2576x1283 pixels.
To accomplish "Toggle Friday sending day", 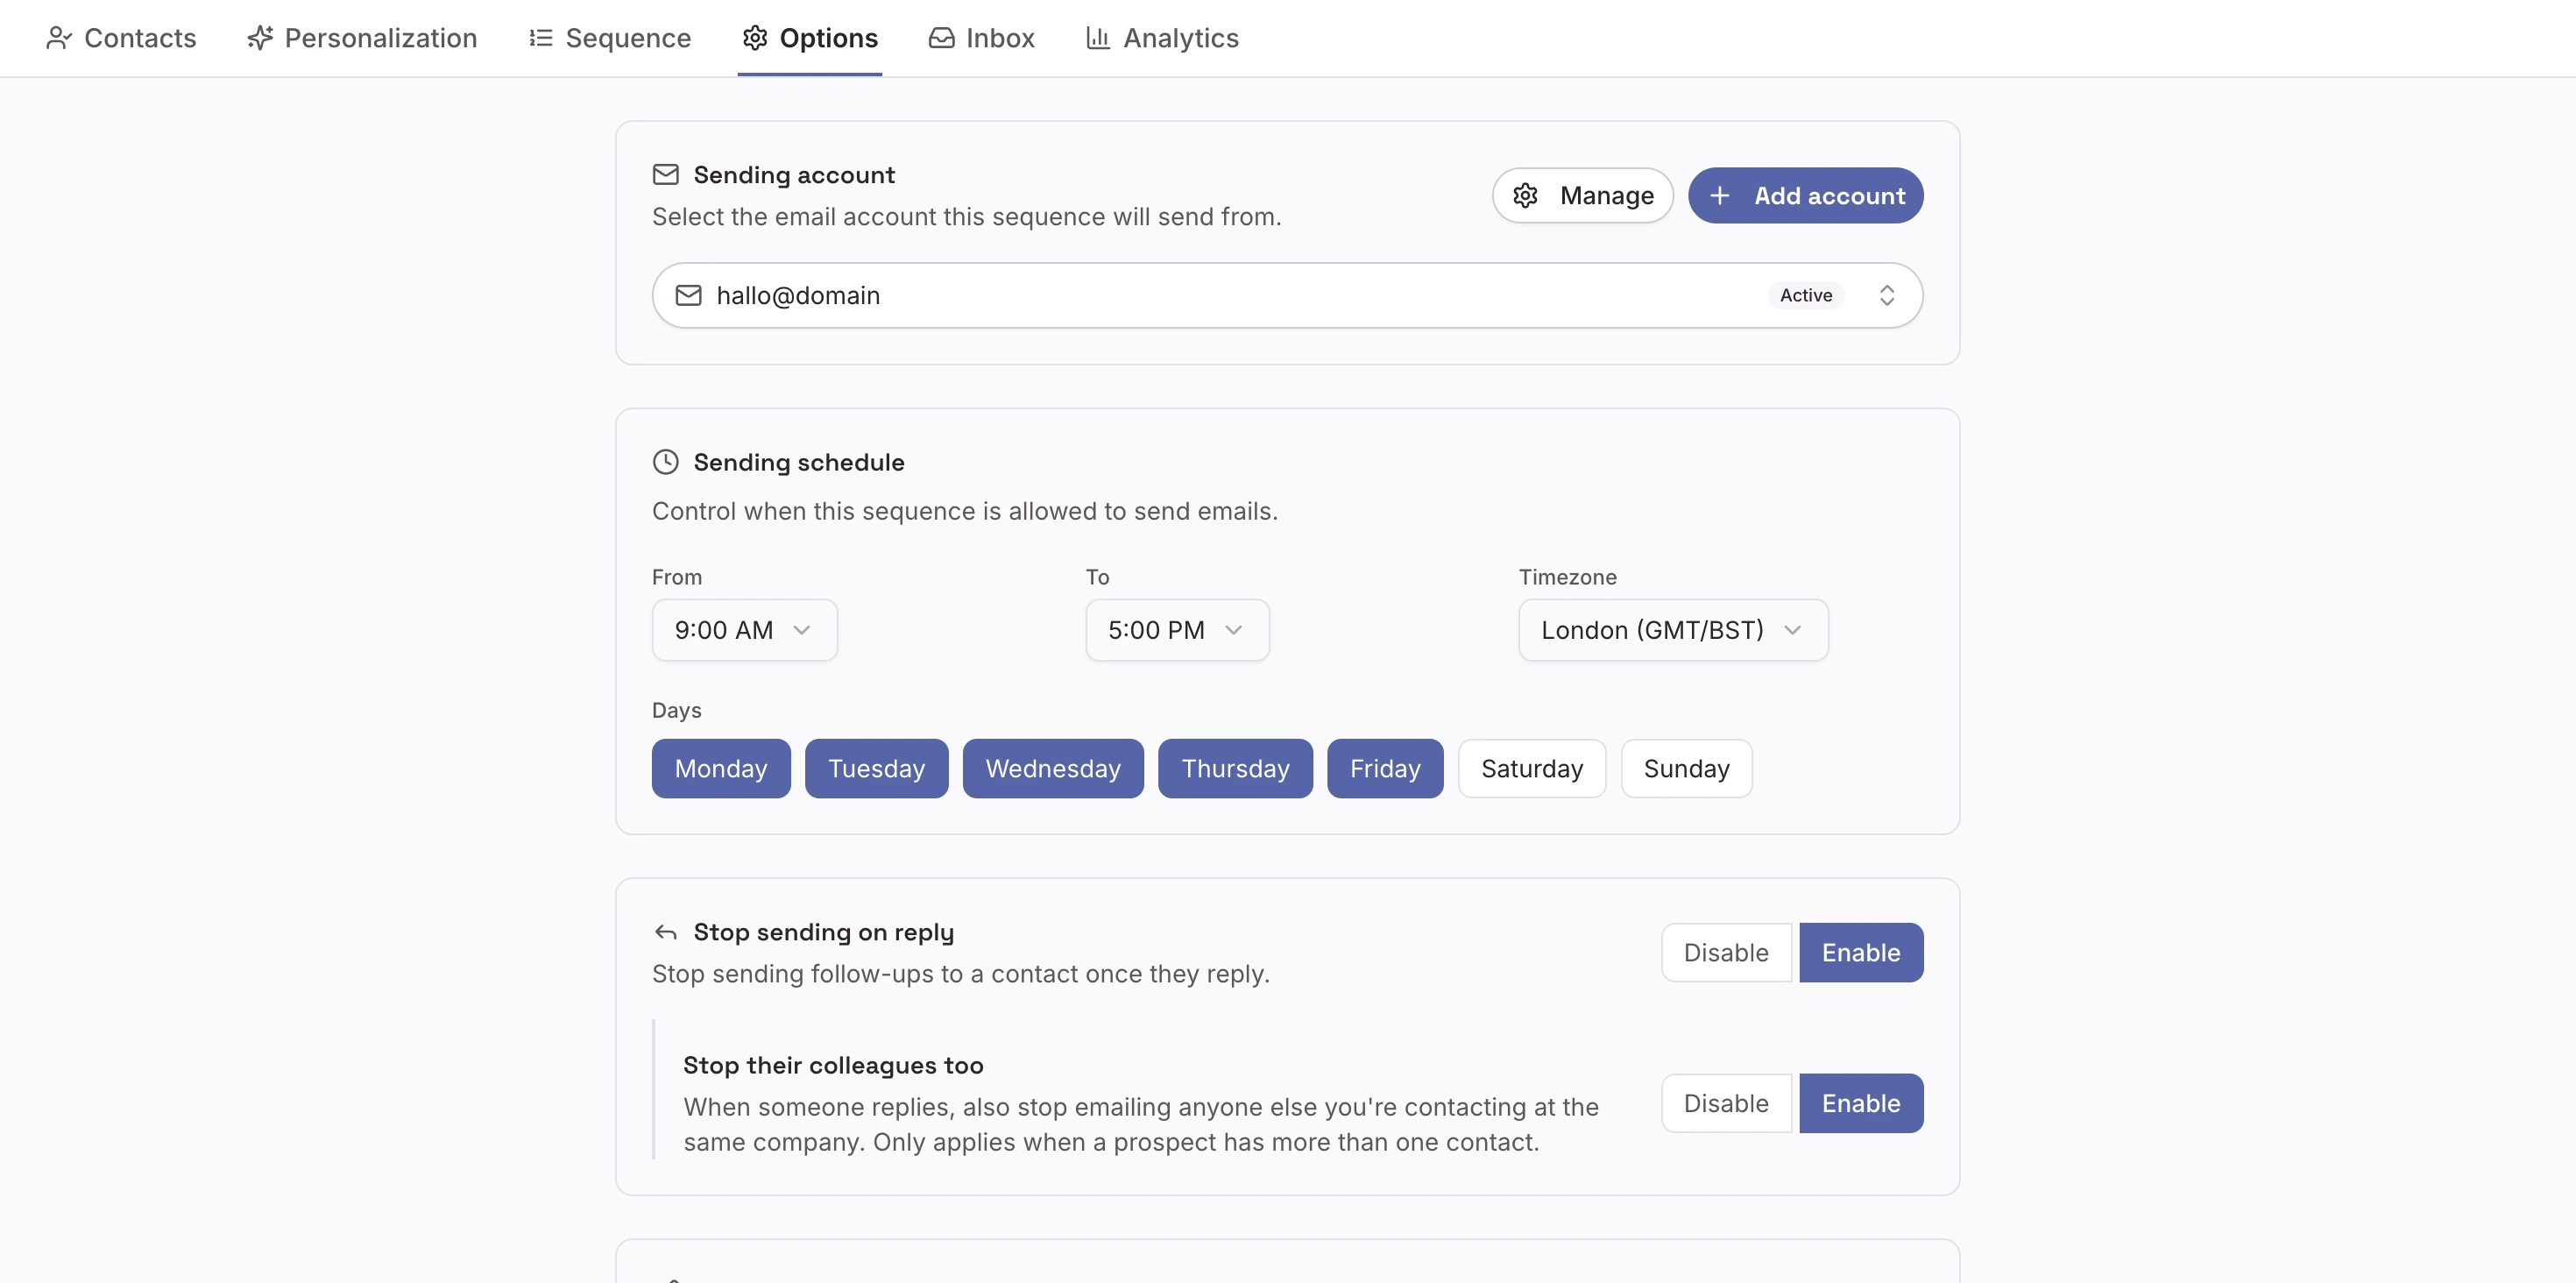I will click(1385, 768).
